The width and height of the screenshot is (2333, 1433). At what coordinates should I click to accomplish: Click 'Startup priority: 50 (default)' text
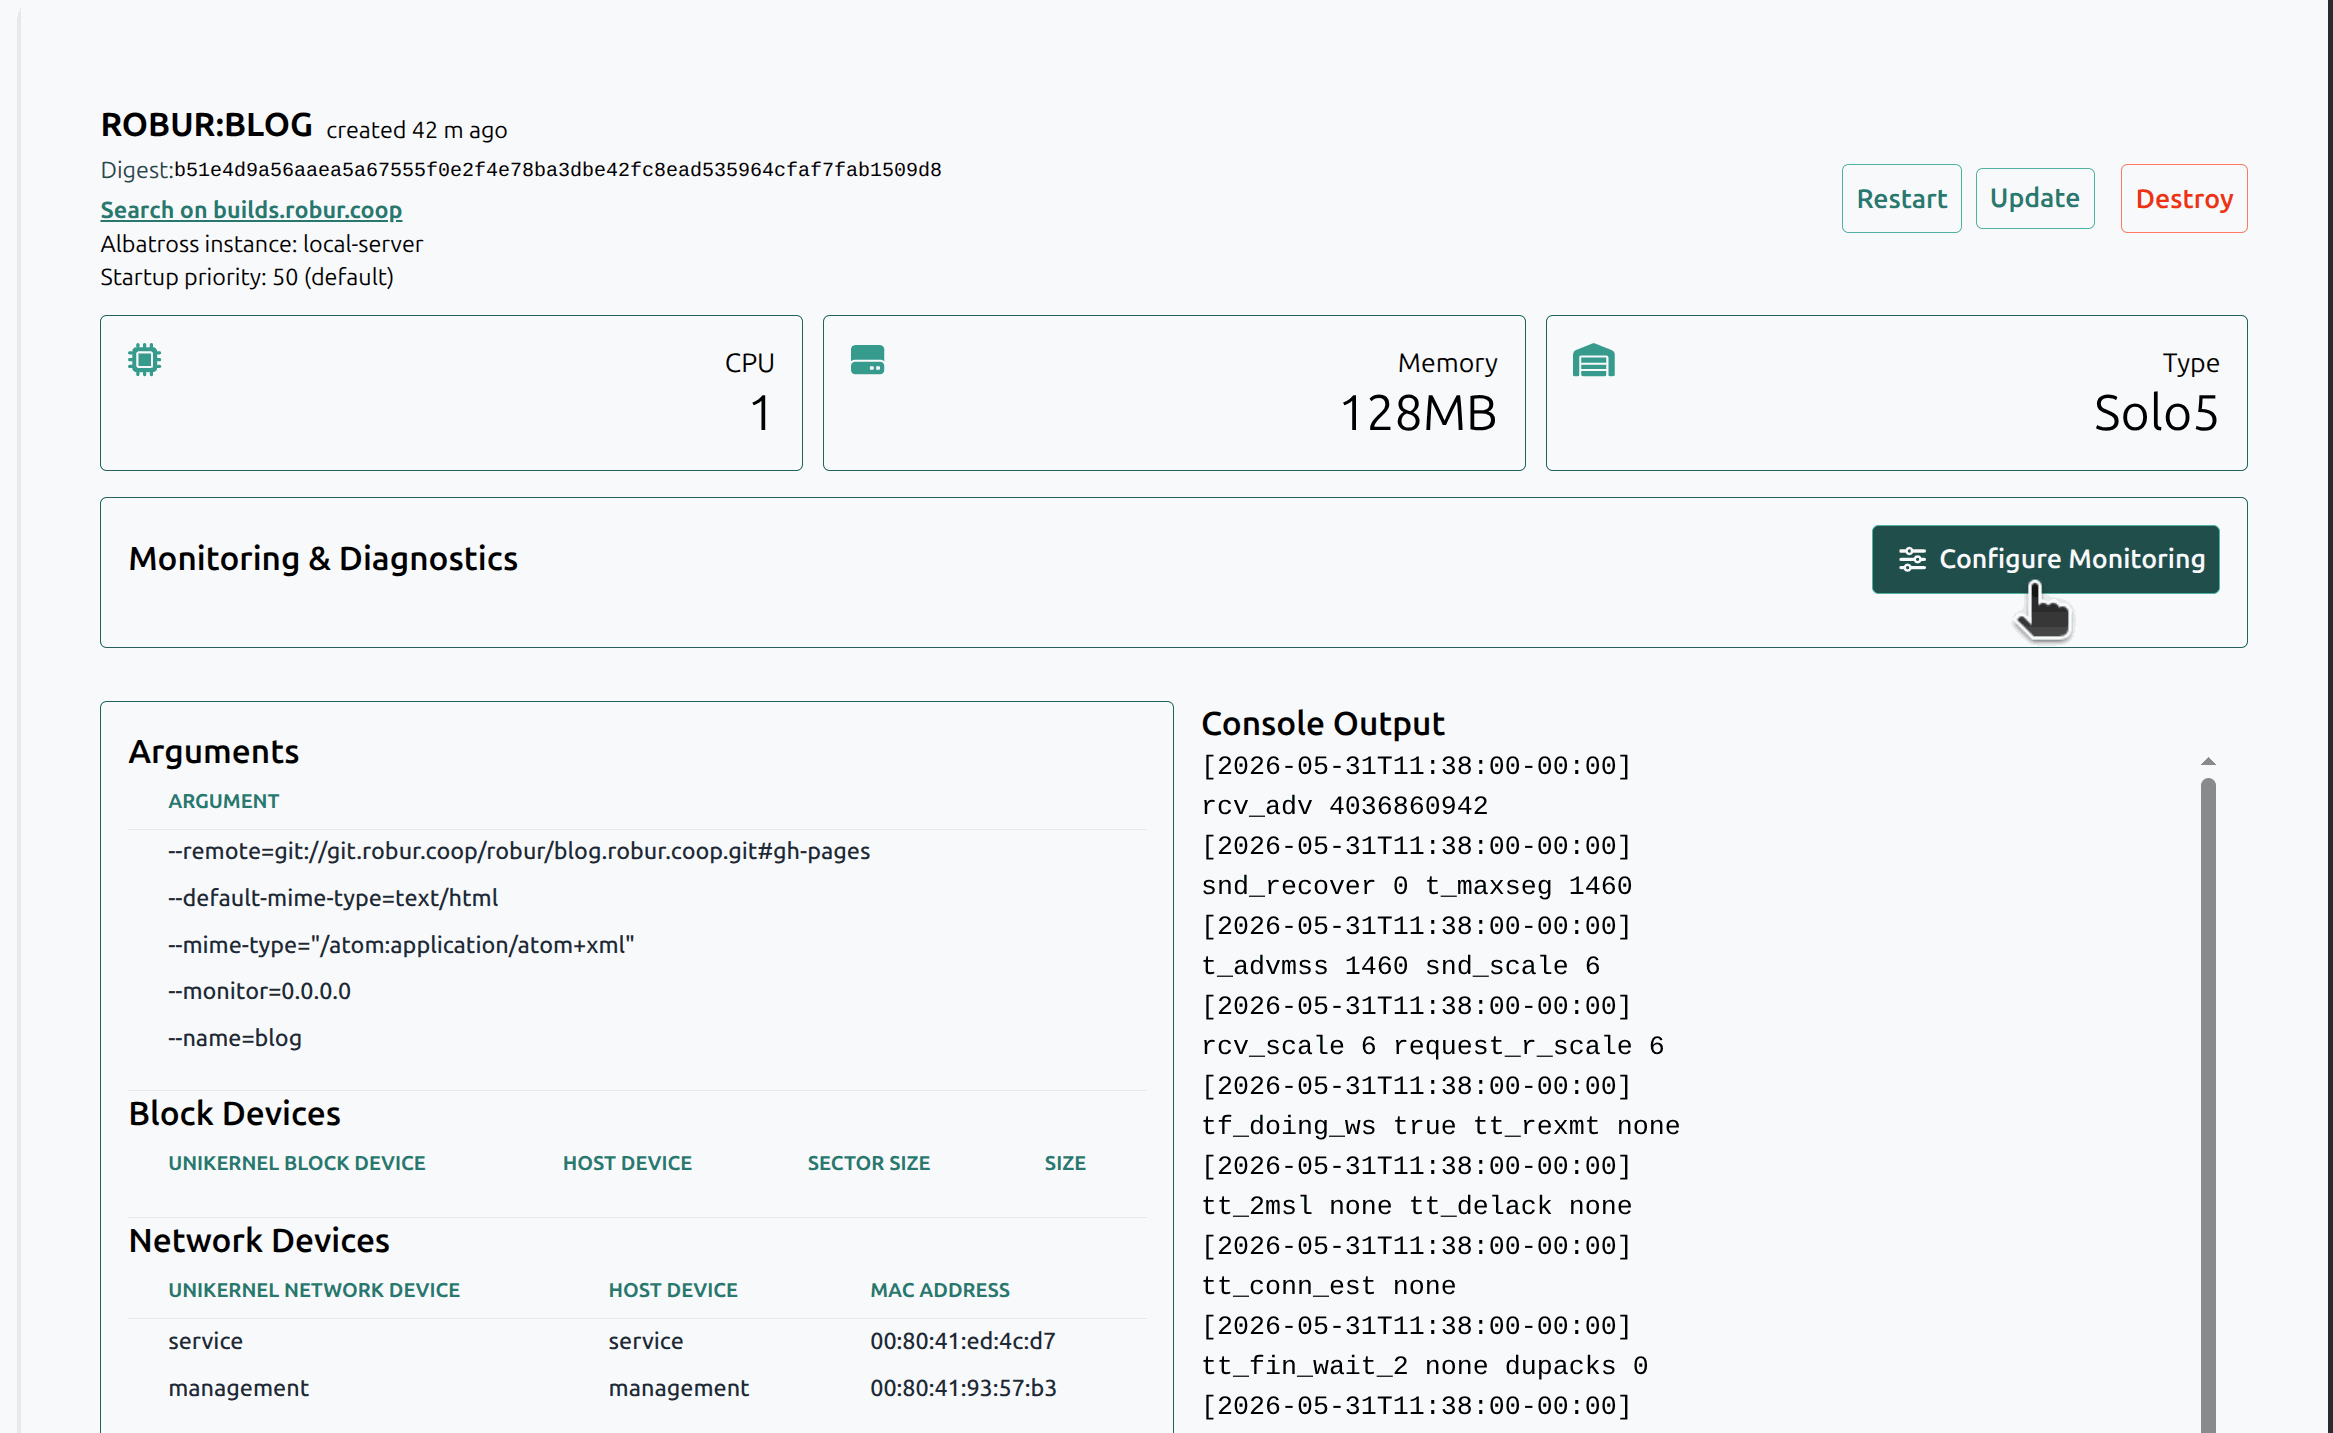tap(247, 277)
